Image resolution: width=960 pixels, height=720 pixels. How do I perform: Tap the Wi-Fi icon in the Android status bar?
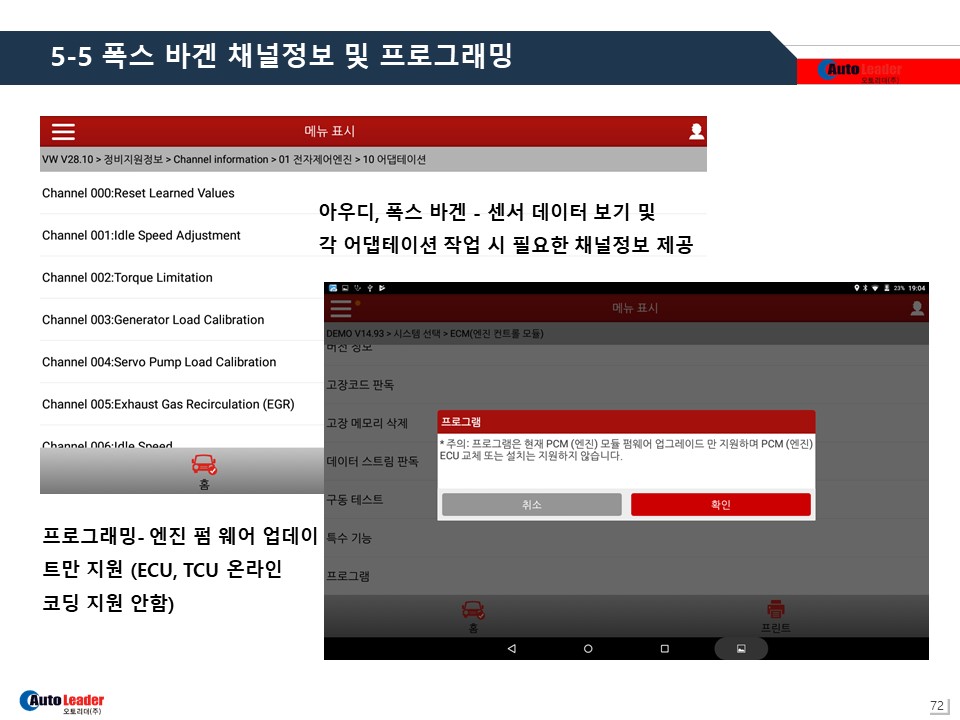[x=875, y=288]
